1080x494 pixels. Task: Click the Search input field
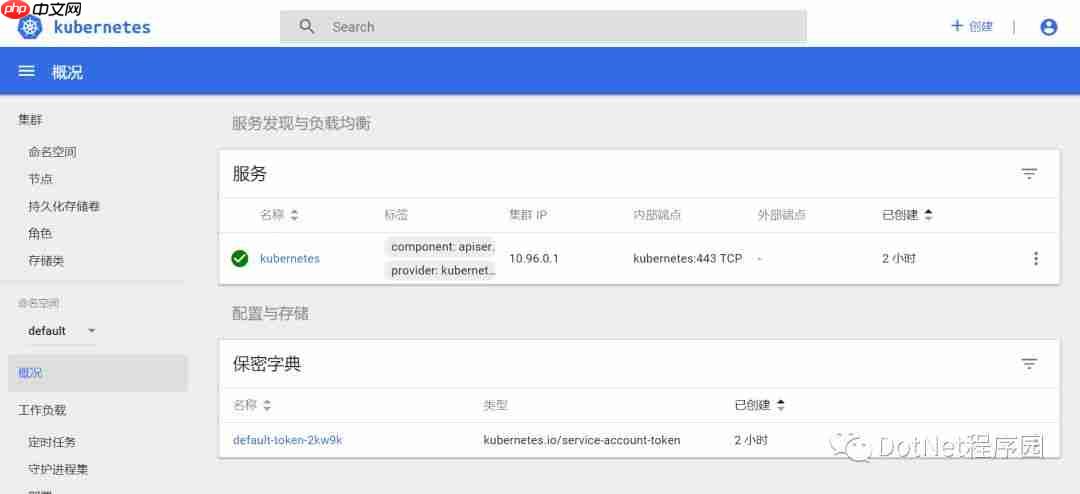pos(543,27)
